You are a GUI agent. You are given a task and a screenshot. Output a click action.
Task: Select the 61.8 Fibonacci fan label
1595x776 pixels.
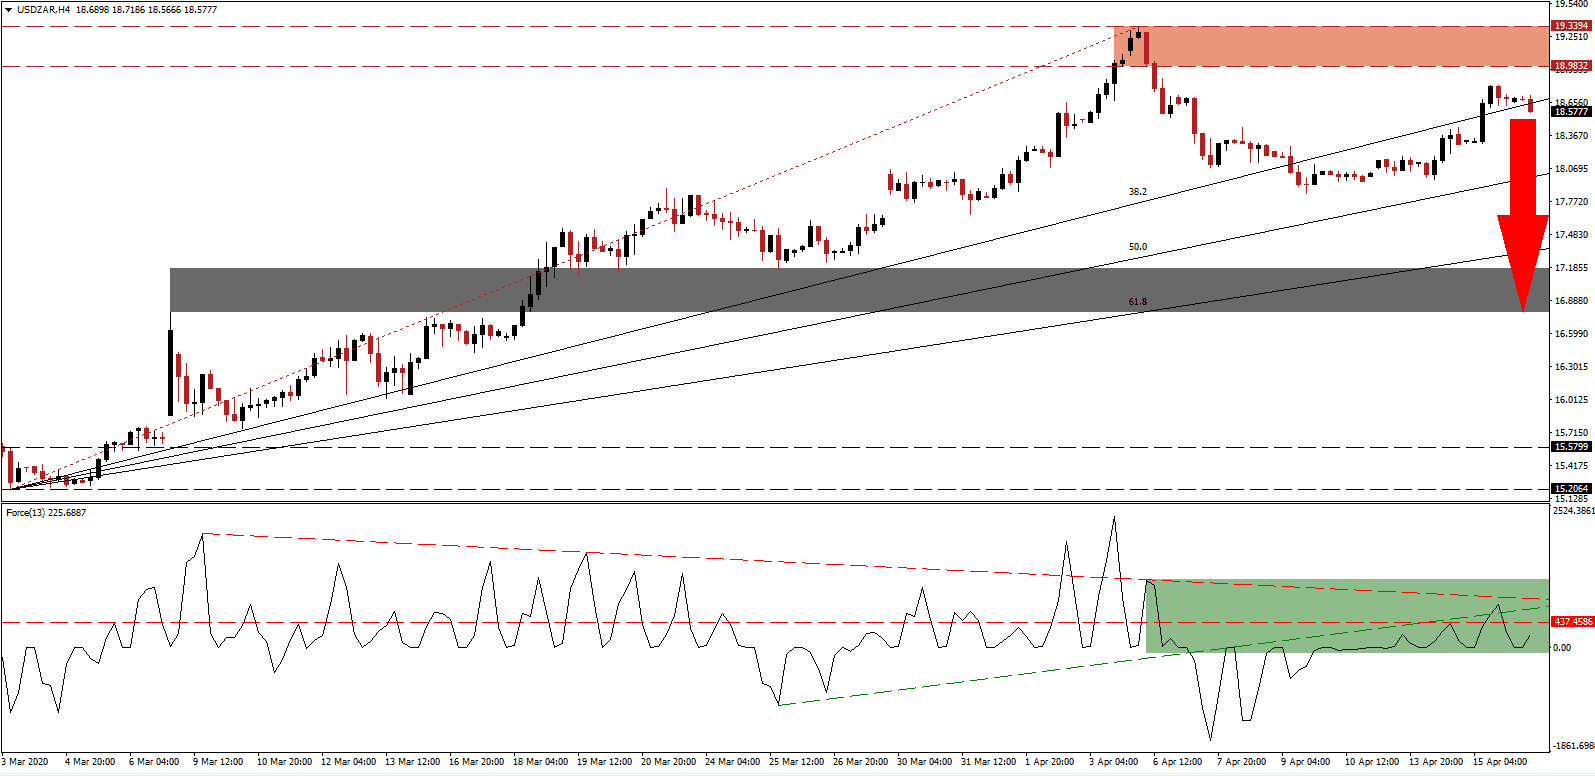point(1138,302)
